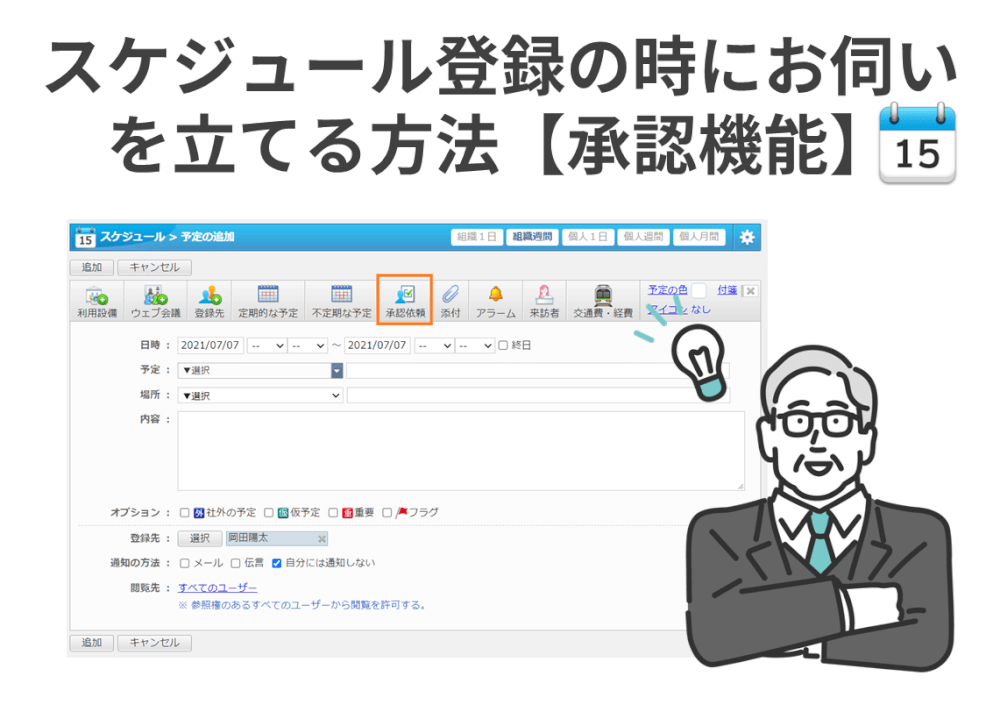The width and height of the screenshot is (1000, 705).
Task: Check the 仮予定 tentative option
Action: click(x=269, y=511)
